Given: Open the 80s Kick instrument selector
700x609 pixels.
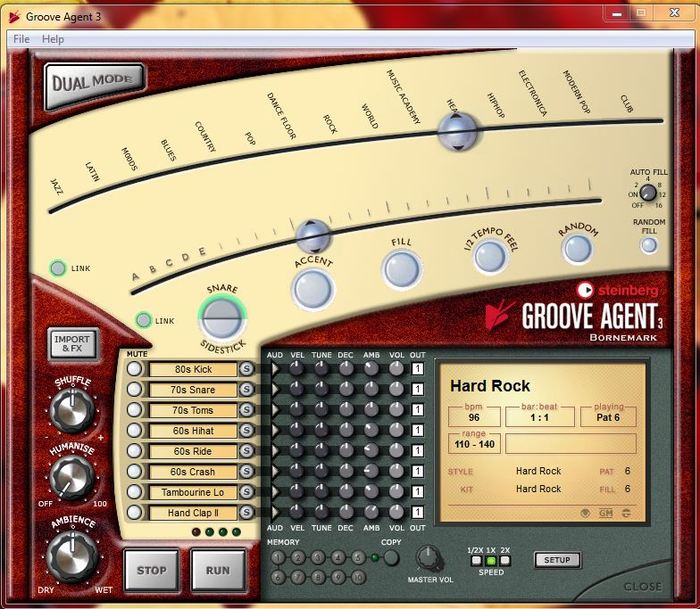Looking at the screenshot, I should pyautogui.click(x=193, y=369).
